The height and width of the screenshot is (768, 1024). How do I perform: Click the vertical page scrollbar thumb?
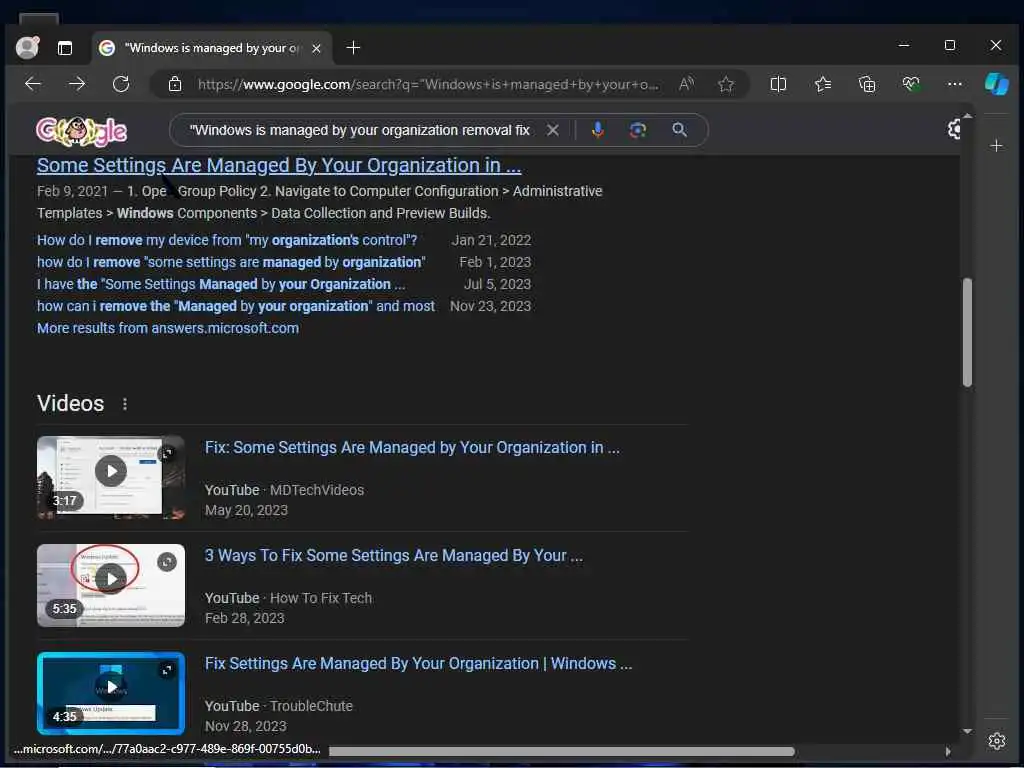pyautogui.click(x=967, y=333)
